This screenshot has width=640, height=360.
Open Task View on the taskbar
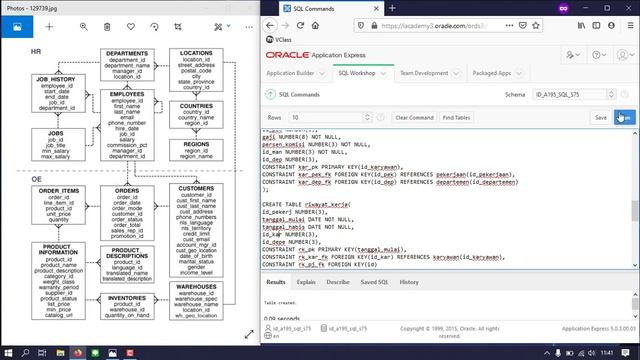(42, 353)
